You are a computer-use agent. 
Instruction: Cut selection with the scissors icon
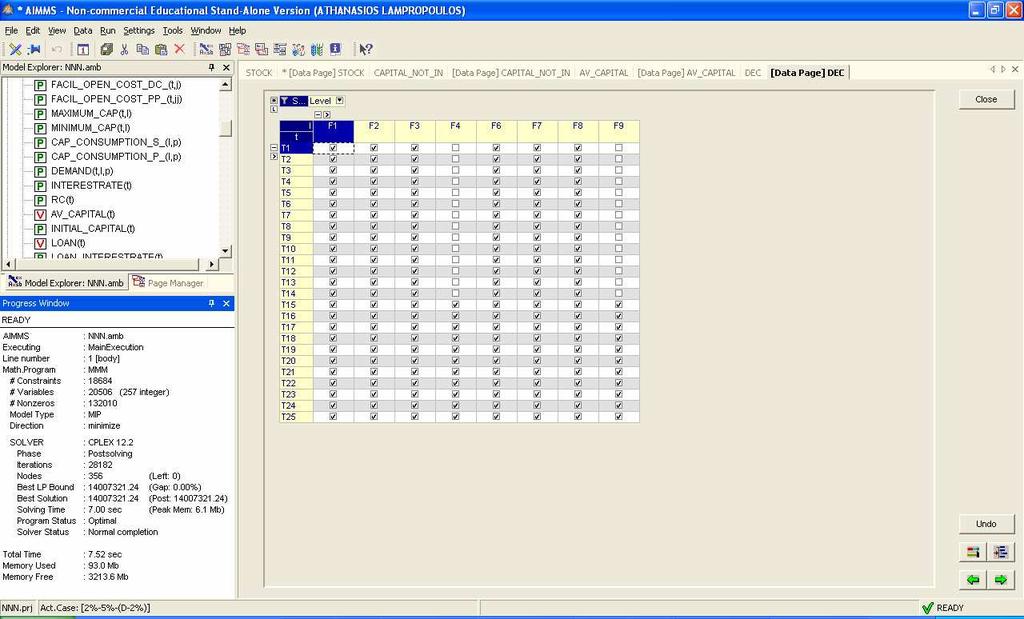pos(124,49)
